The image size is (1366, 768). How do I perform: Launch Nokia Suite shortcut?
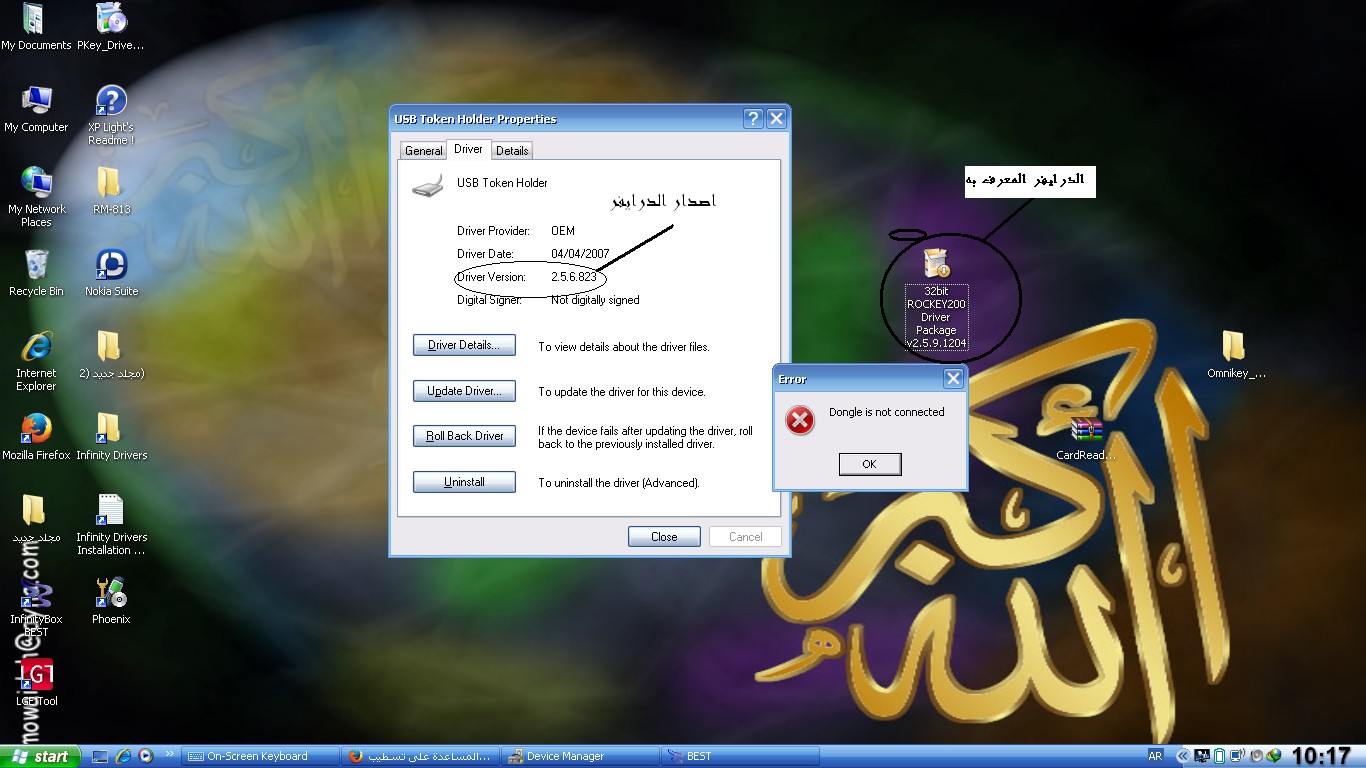(x=111, y=273)
